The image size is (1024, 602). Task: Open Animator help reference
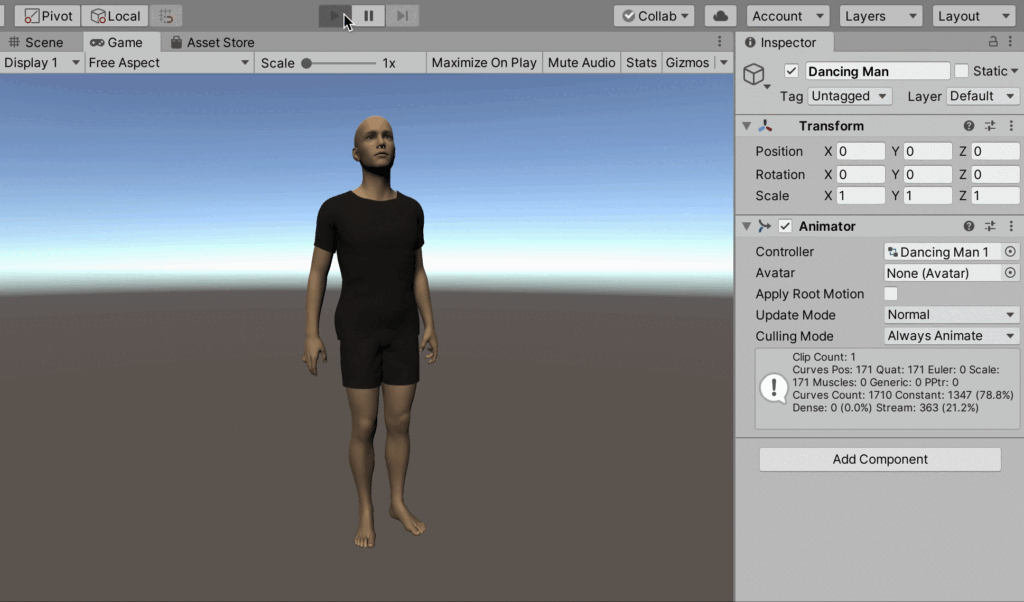pos(969,226)
